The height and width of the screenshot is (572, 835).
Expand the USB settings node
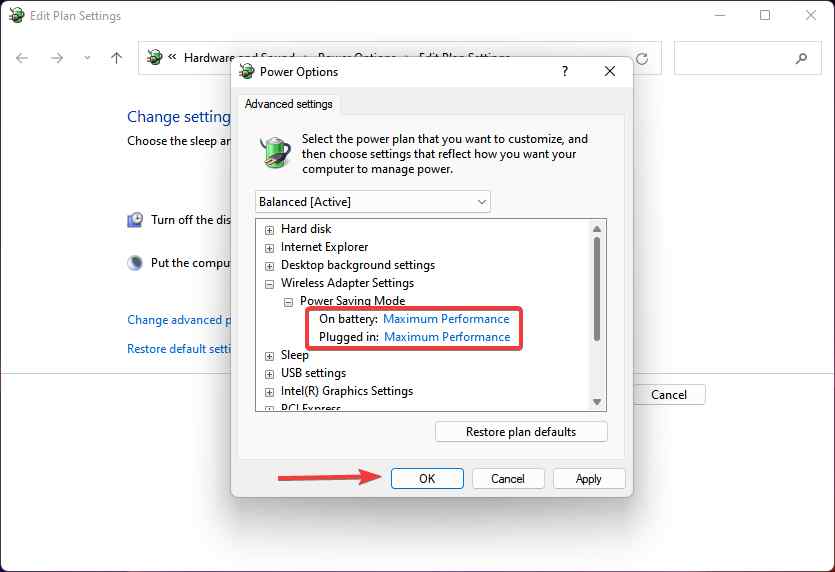click(269, 374)
